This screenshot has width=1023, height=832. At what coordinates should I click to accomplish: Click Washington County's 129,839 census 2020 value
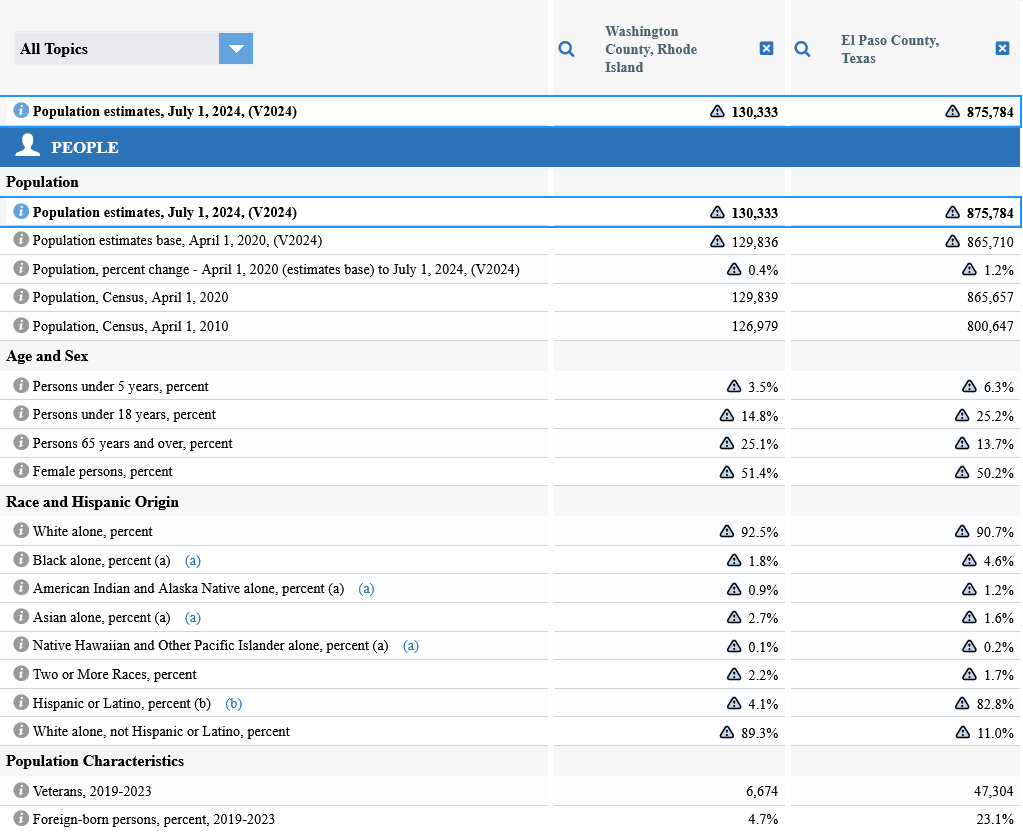click(755, 298)
